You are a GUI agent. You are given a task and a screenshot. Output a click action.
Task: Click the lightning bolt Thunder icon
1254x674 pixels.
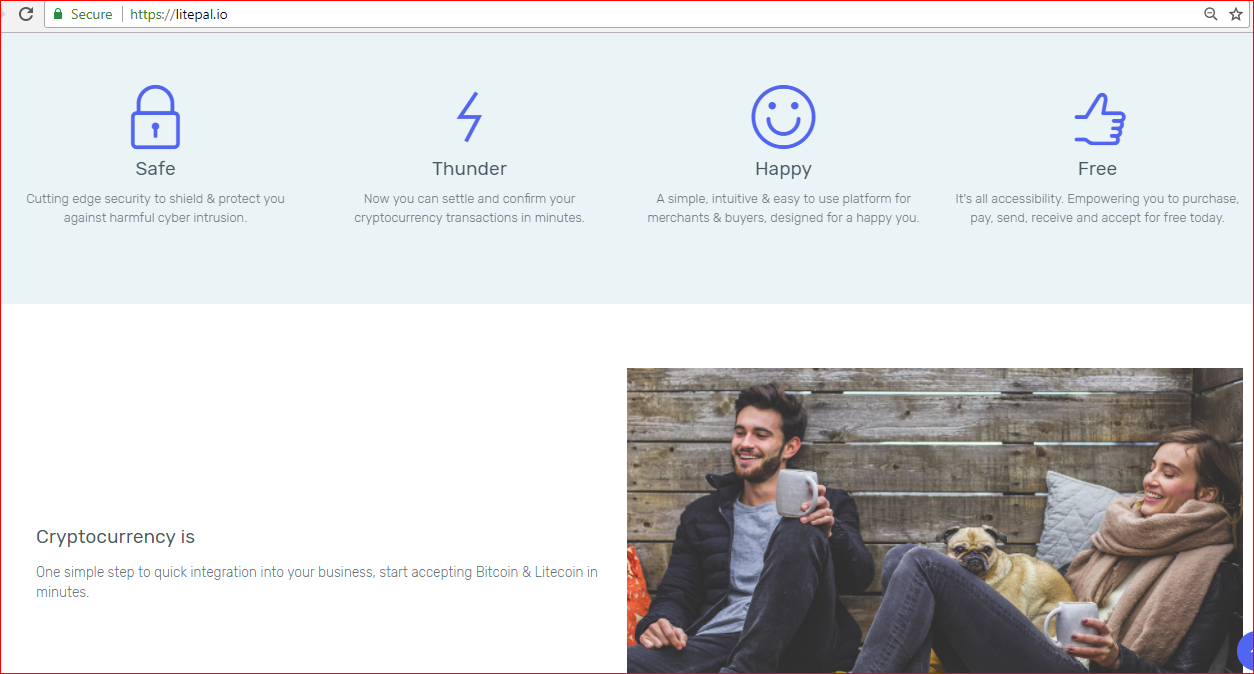(469, 117)
